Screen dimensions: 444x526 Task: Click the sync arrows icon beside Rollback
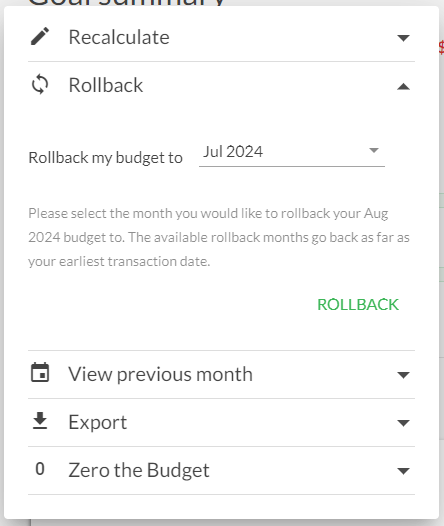point(40,84)
